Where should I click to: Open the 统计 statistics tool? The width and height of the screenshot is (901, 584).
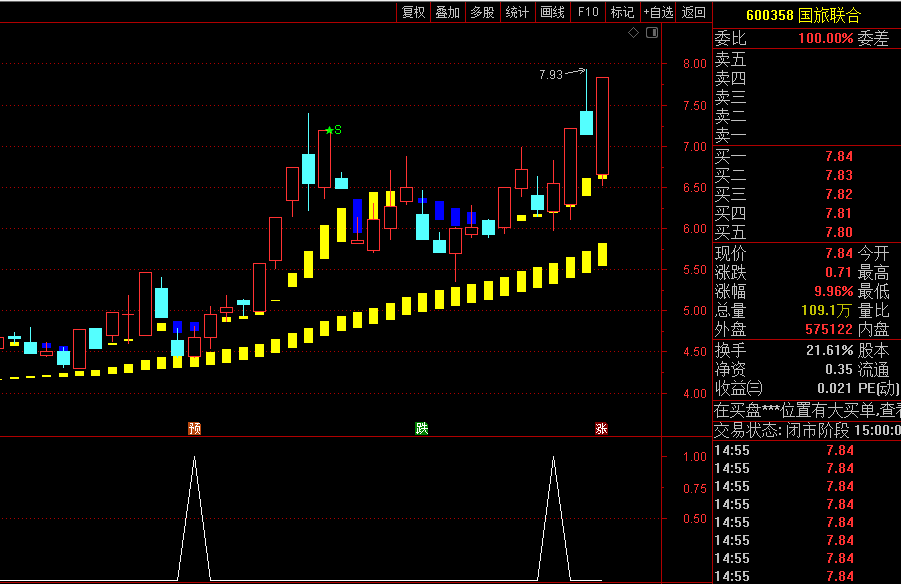(x=517, y=12)
